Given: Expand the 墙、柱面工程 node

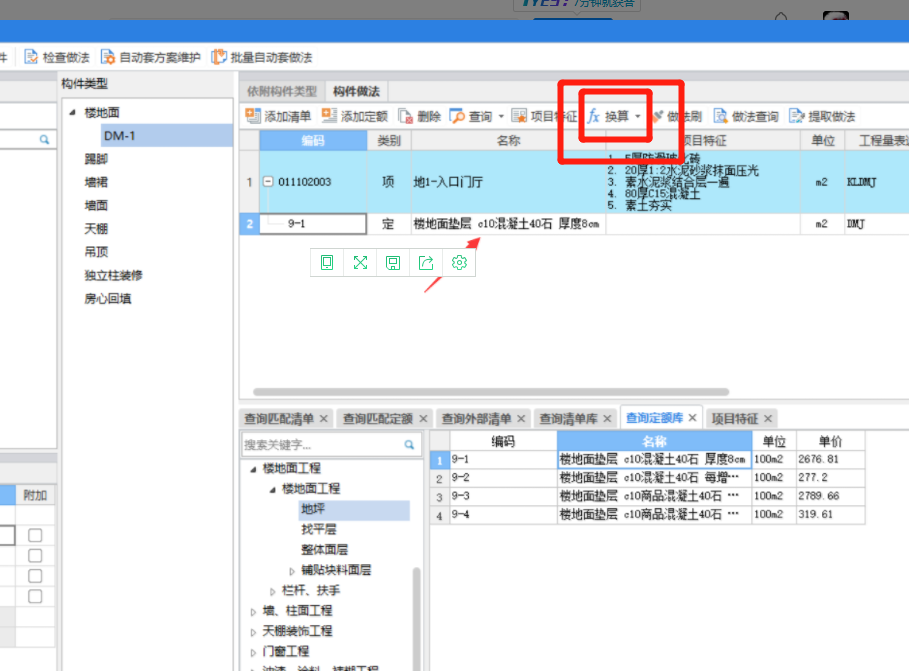Looking at the screenshot, I should pos(253,611).
